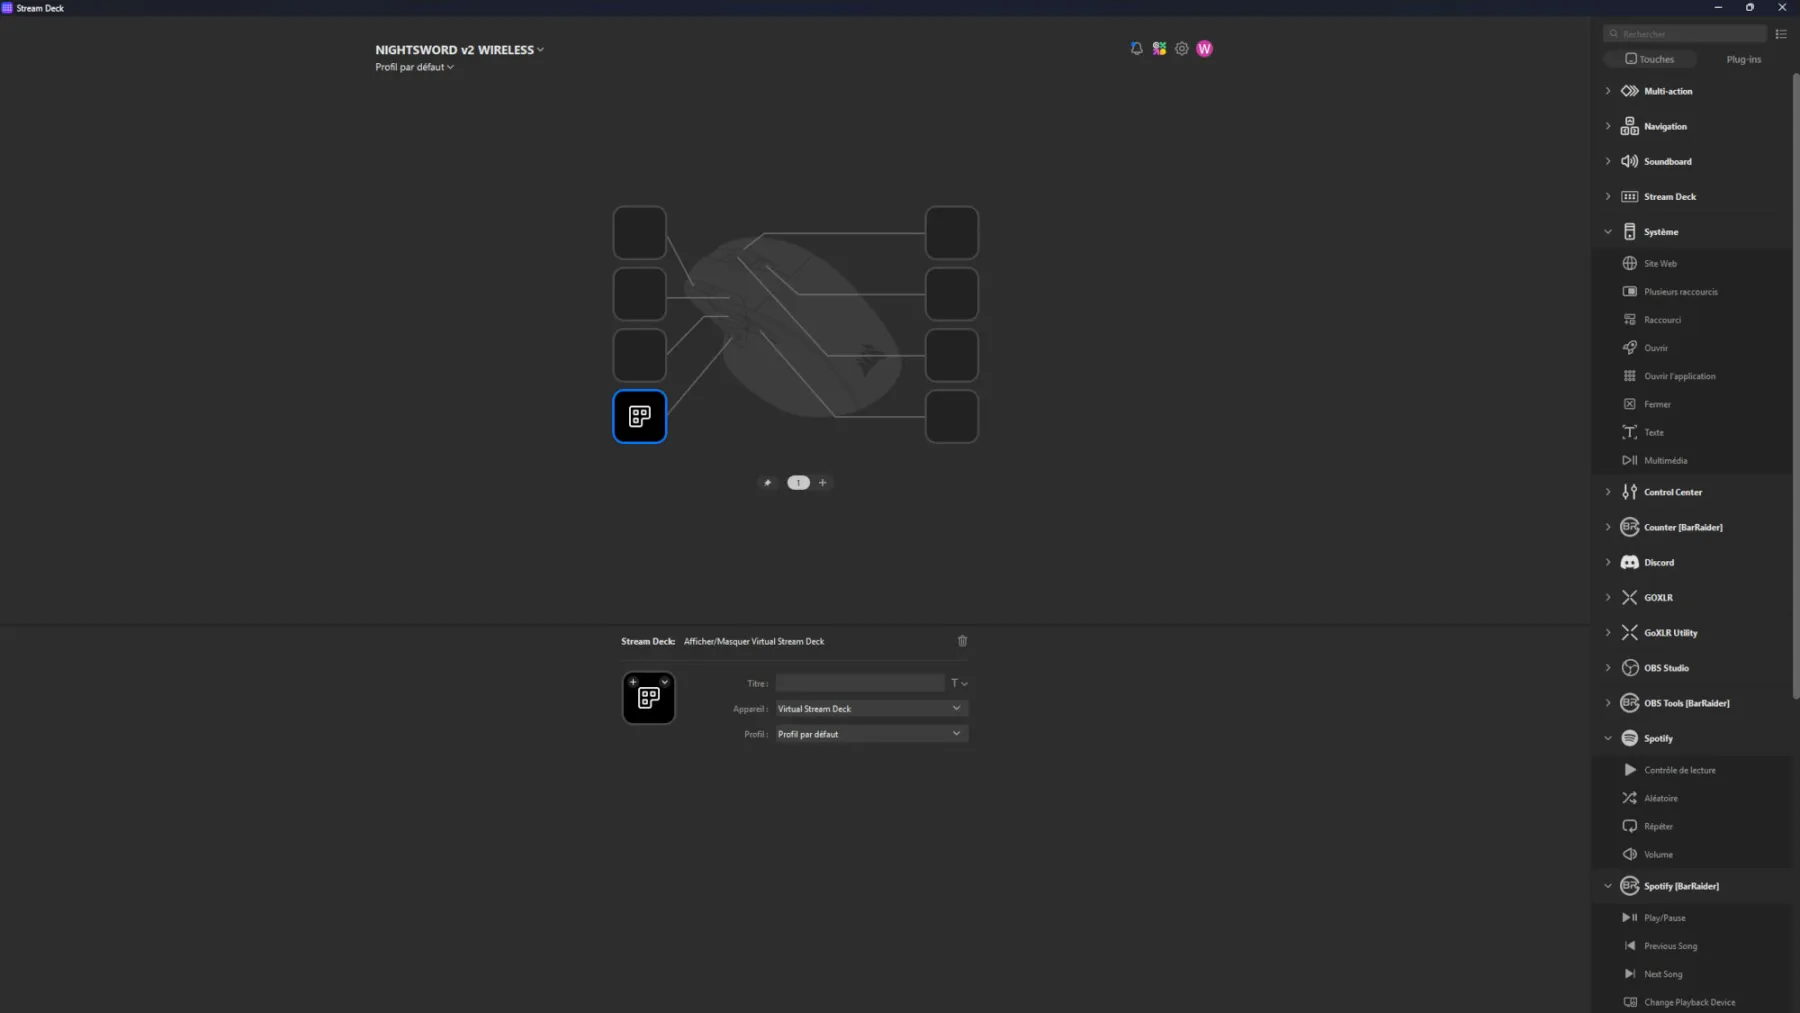This screenshot has height=1013, width=1800.
Task: Switch to the Plug-ins tab
Action: coord(1743,59)
